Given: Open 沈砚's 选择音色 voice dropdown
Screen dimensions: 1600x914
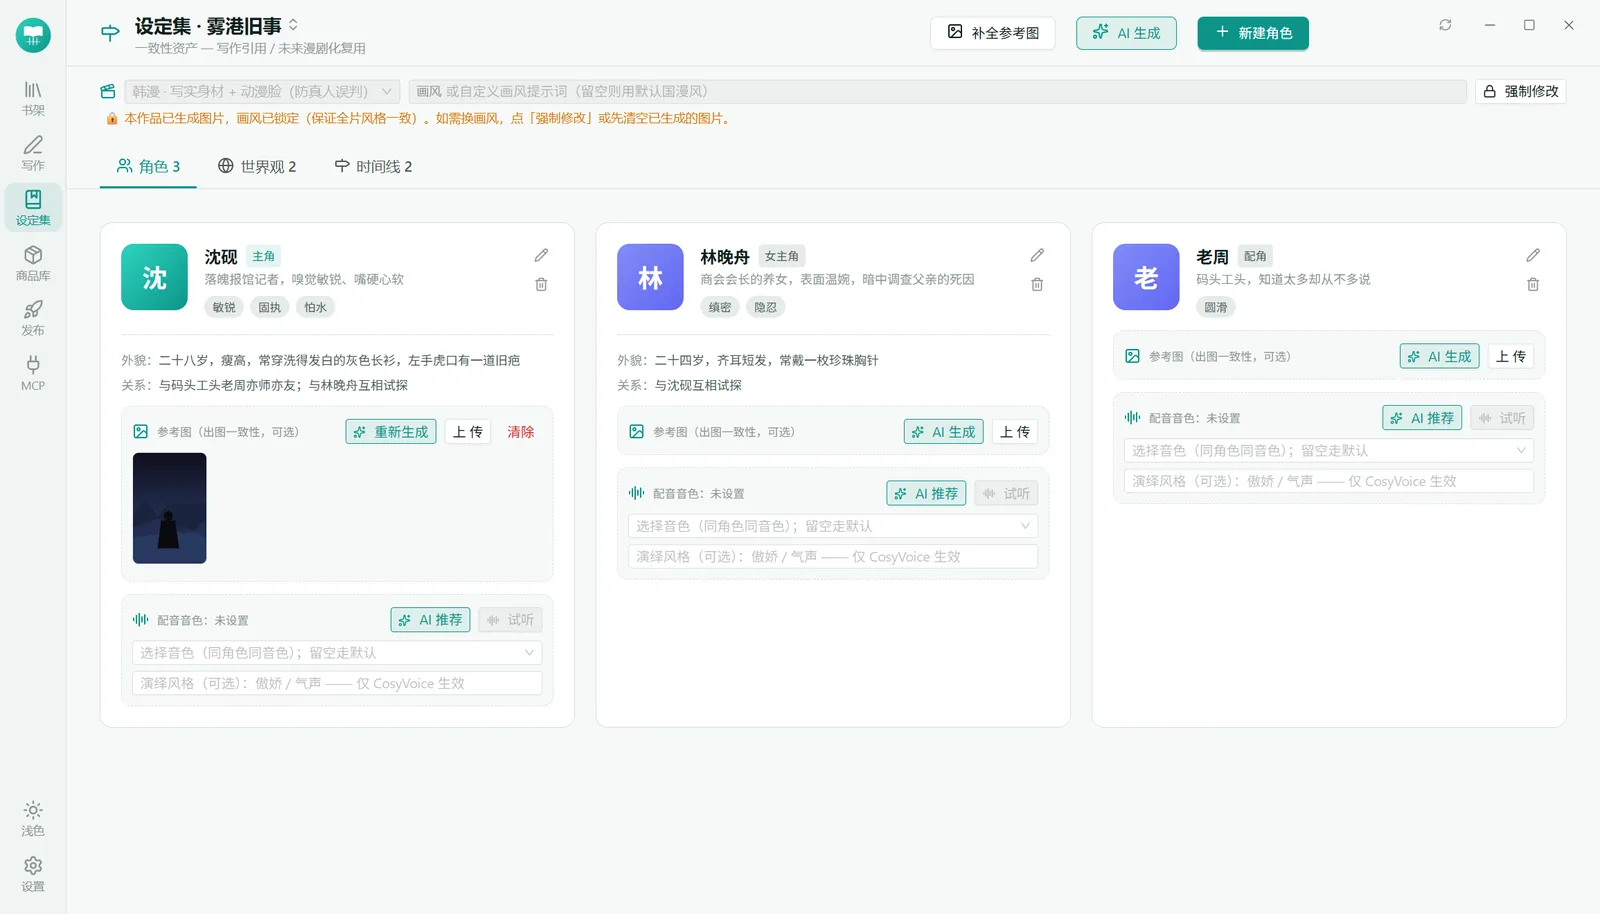Looking at the screenshot, I should 337,653.
